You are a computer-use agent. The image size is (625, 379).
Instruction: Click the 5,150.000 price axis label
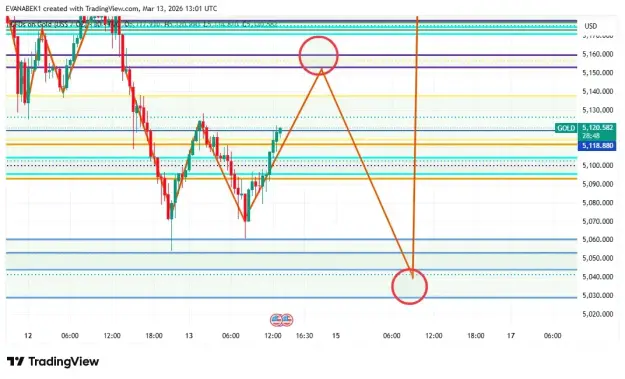[x=597, y=73]
